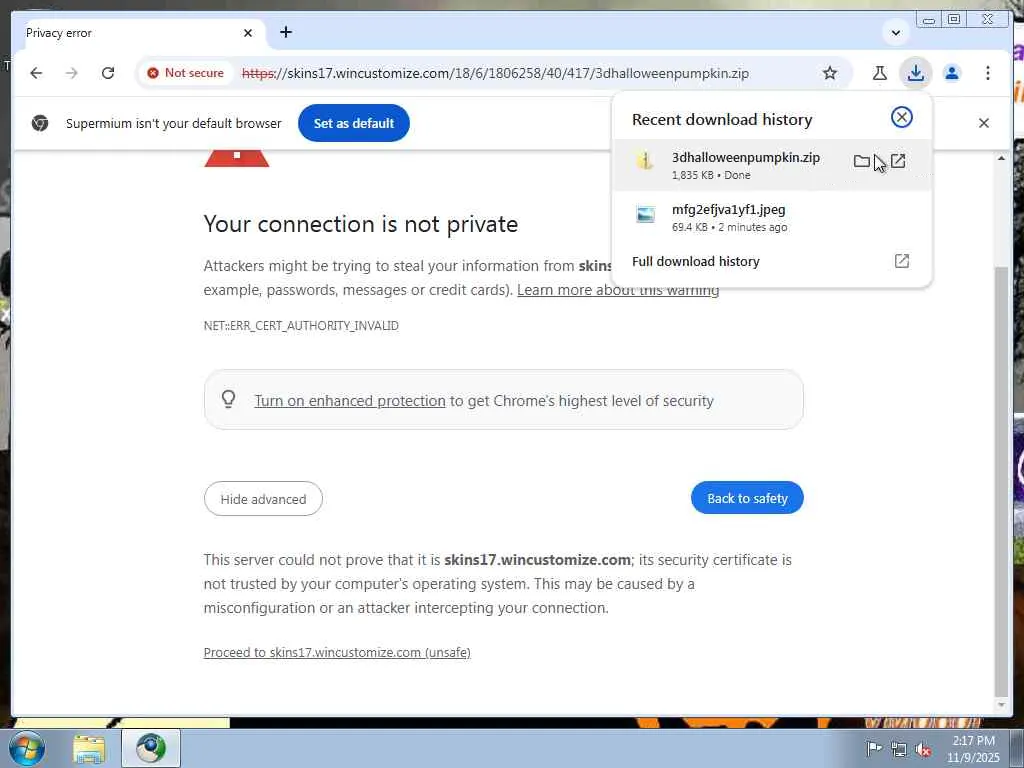Proceed to skins17.wincustomize.com (unsafe) link
This screenshot has height=768, width=1024.
coord(337,652)
